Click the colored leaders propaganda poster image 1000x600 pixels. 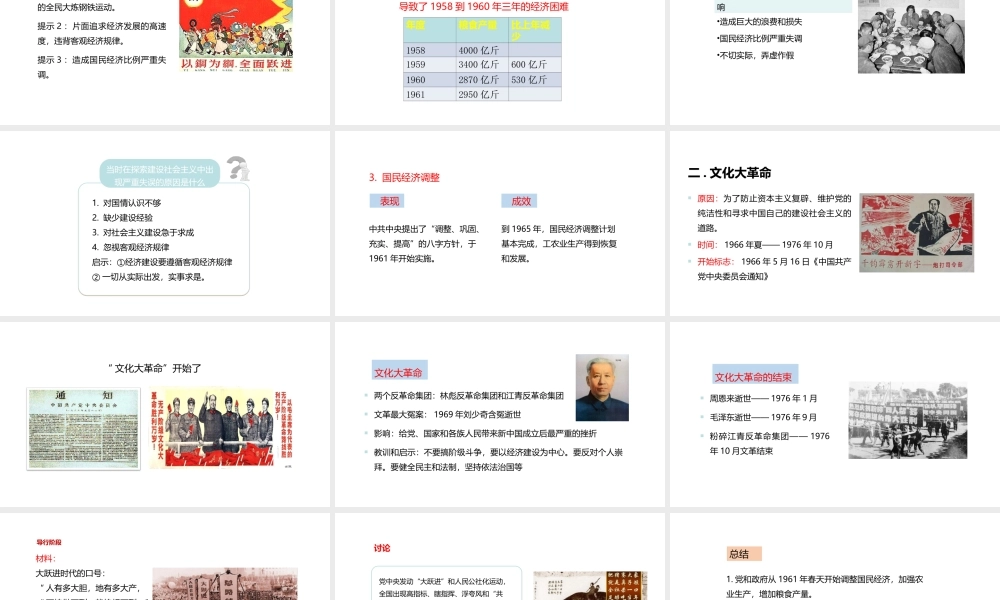click(221, 428)
